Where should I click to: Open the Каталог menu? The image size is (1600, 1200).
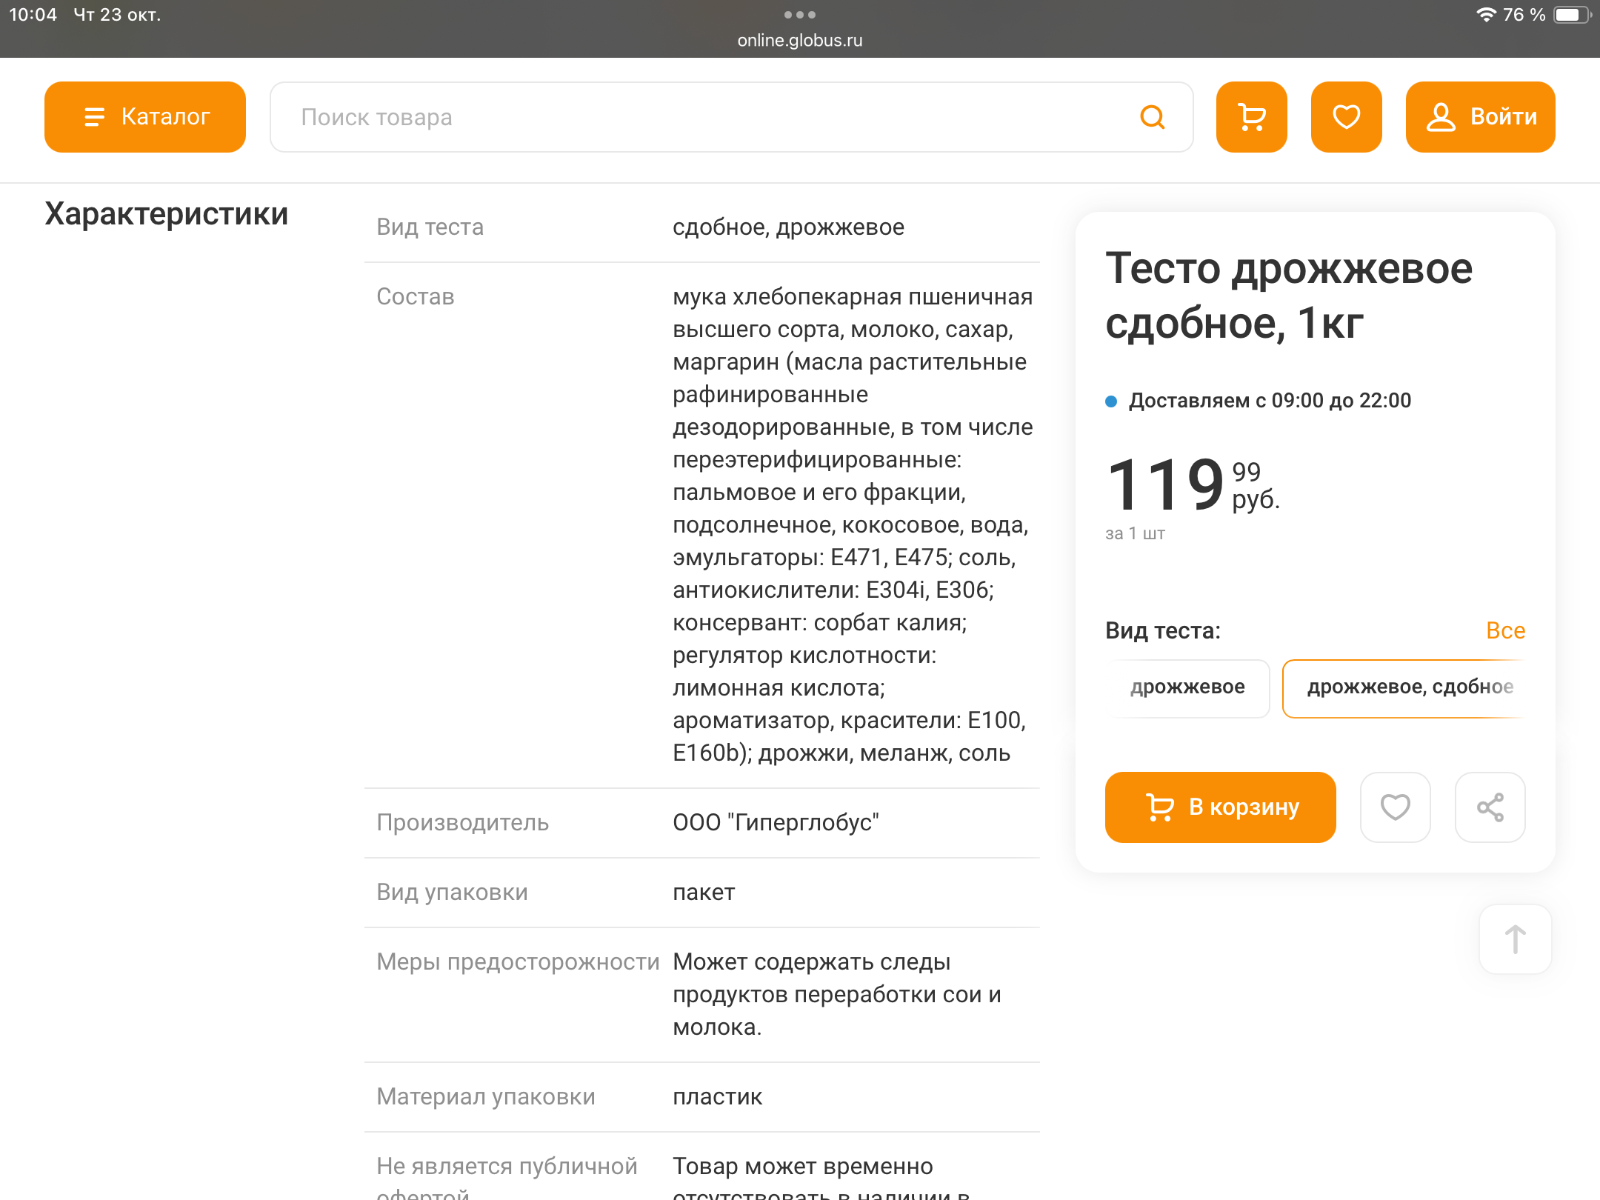pos(145,117)
